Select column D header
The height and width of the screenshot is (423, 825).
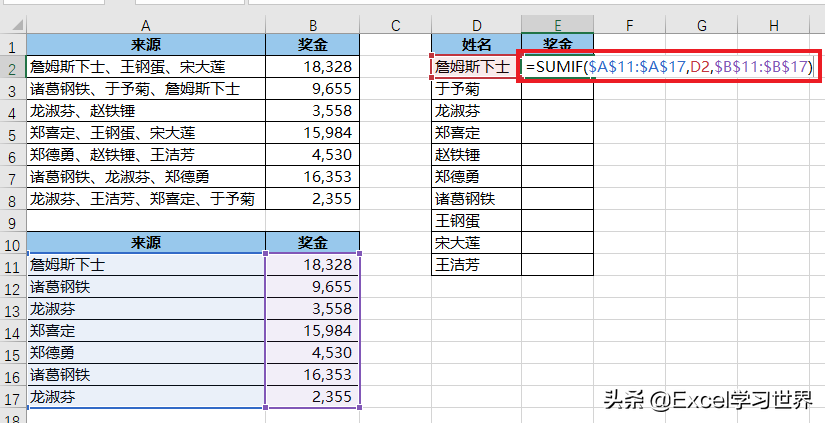click(x=477, y=25)
